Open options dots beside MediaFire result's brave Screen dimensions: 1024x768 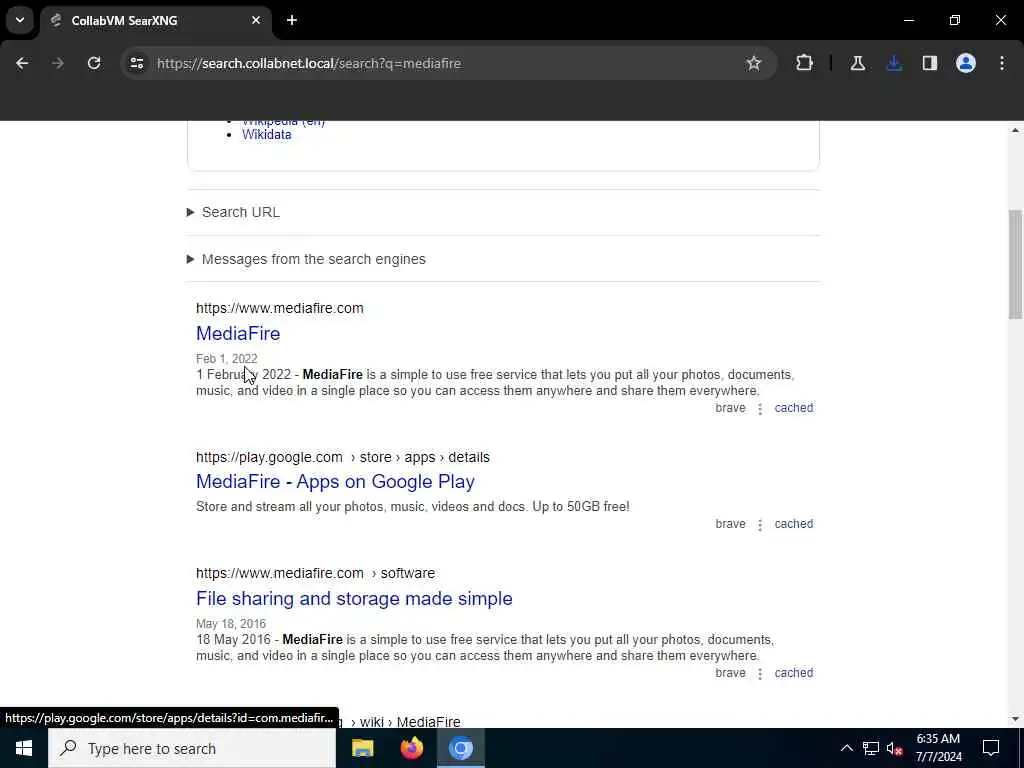(x=760, y=409)
